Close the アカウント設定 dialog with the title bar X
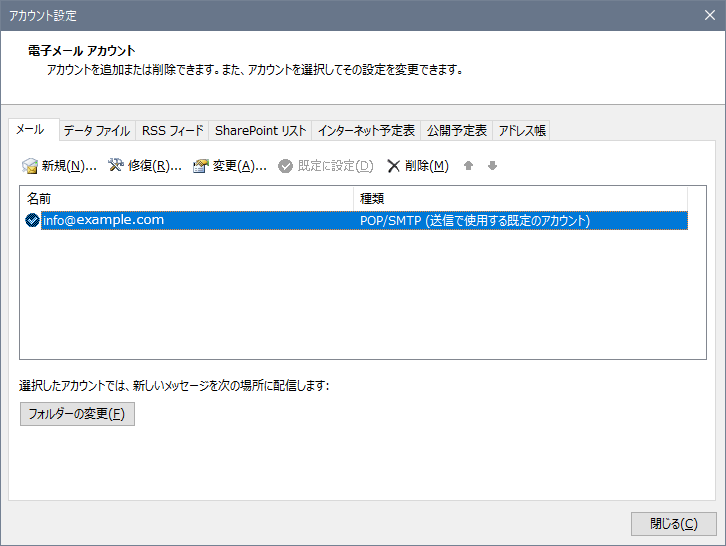Viewport: 726px width, 546px height. pyautogui.click(x=708, y=15)
